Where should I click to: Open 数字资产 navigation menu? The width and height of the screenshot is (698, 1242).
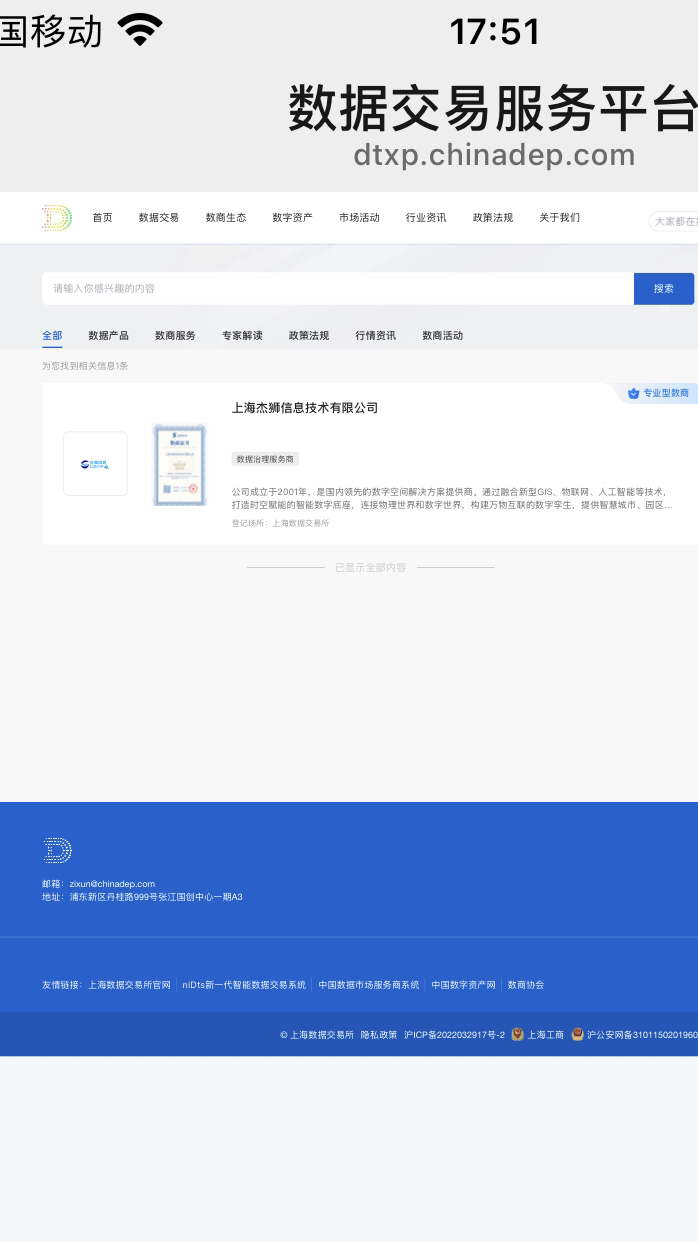click(292, 218)
